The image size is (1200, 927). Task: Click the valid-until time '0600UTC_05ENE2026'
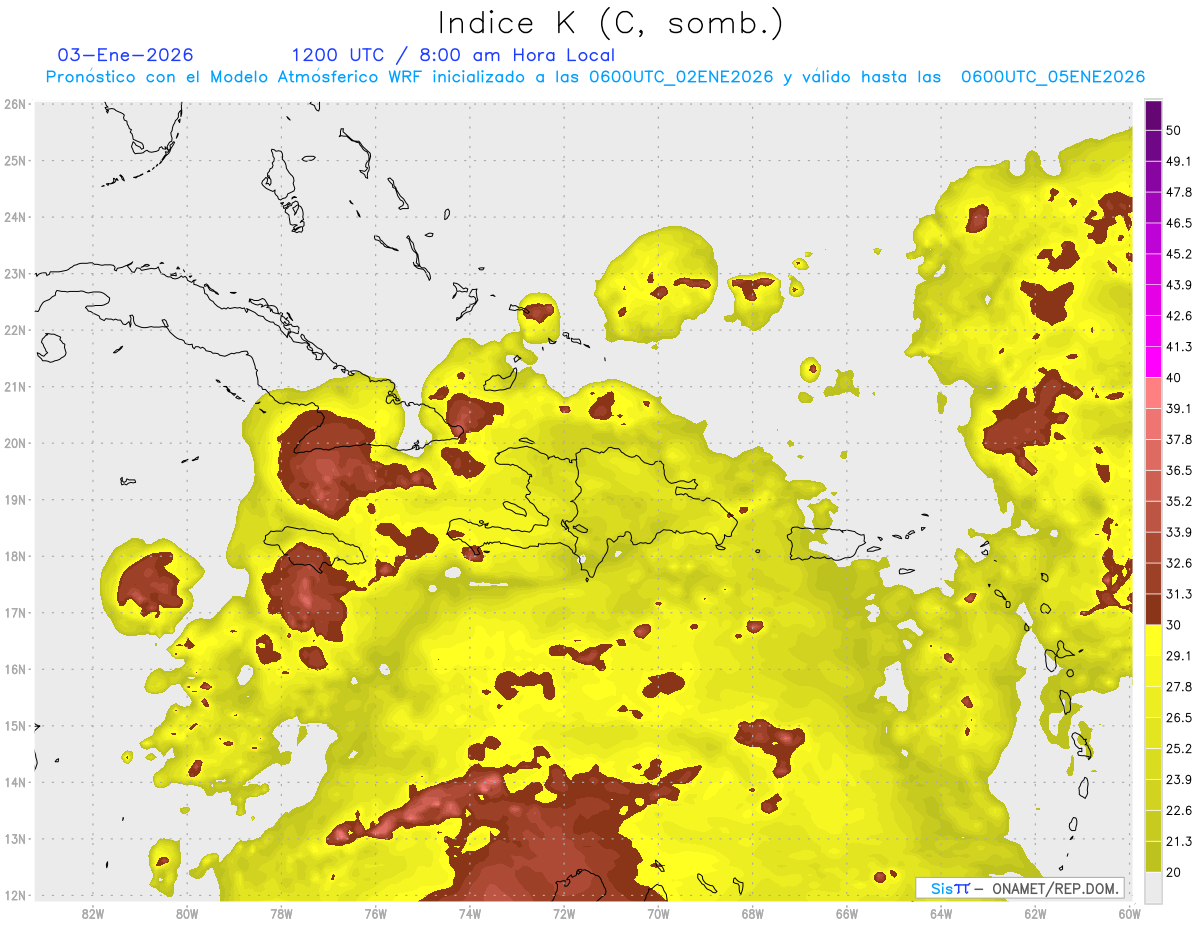pyautogui.click(x=1052, y=77)
